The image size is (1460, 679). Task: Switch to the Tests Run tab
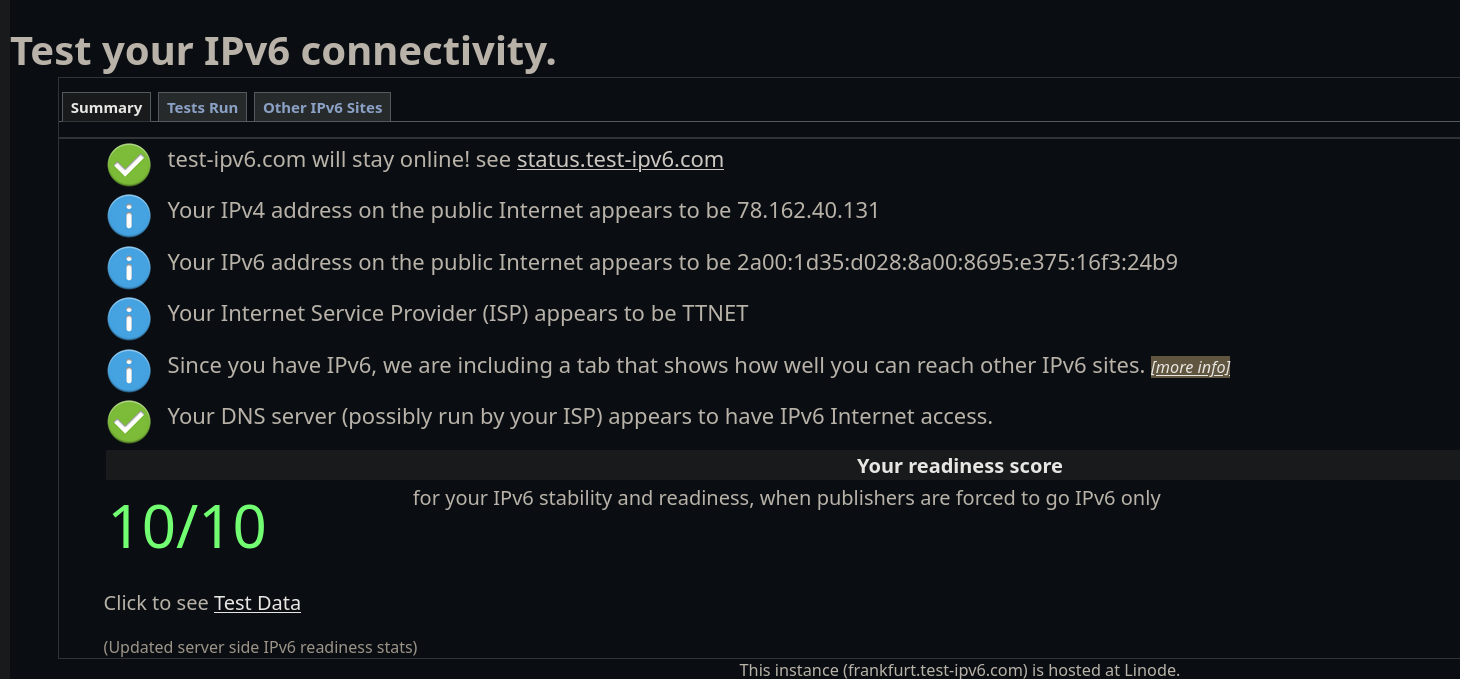click(202, 108)
